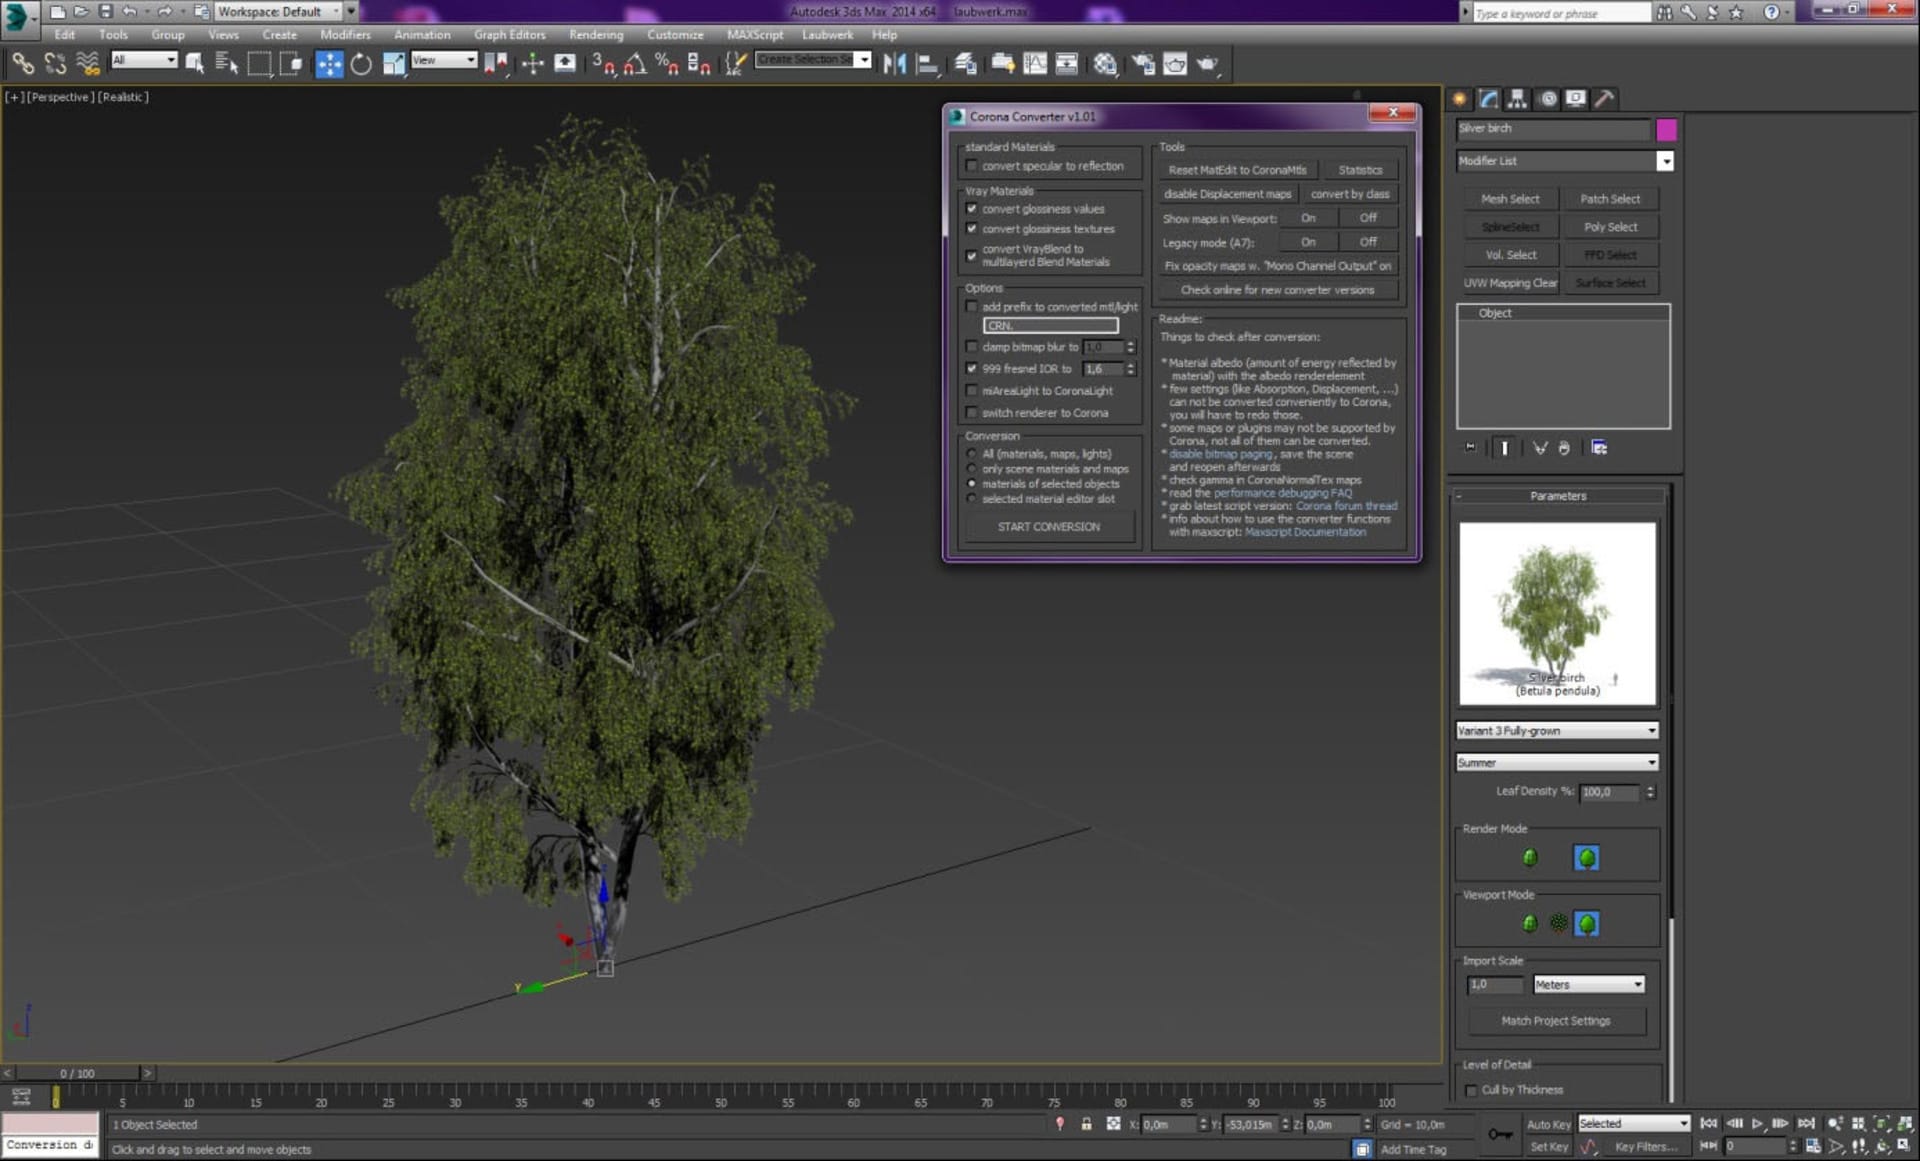
Task: Click the Render Production teapot icon
Action: tap(1208, 64)
